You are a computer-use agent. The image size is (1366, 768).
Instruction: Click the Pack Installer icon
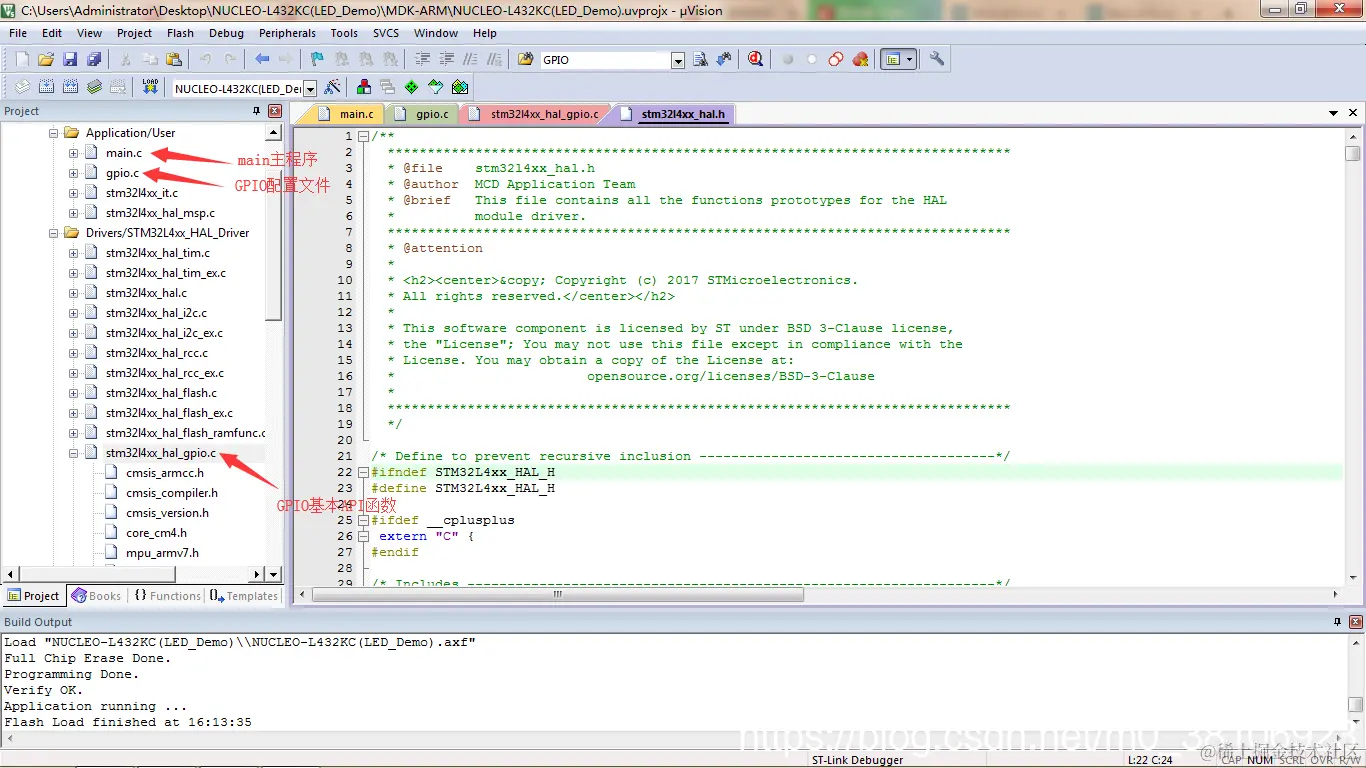pyautogui.click(x=460, y=87)
